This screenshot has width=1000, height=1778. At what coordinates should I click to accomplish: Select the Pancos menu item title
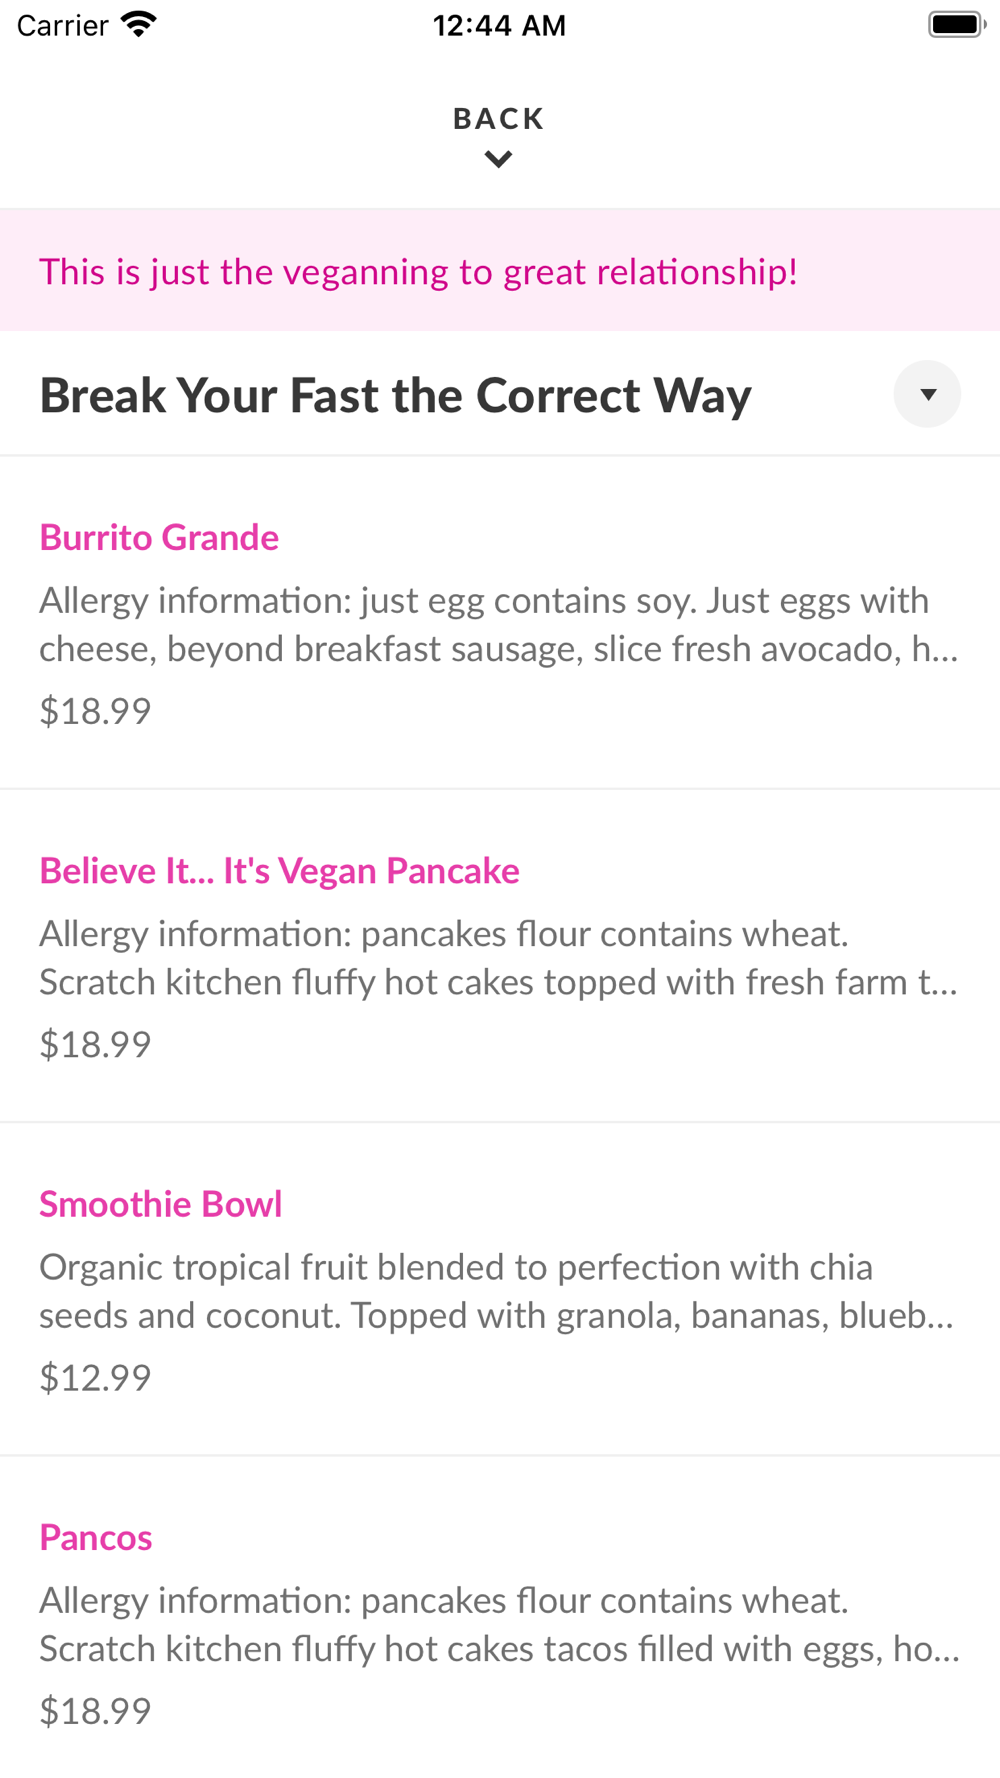[x=96, y=1537]
